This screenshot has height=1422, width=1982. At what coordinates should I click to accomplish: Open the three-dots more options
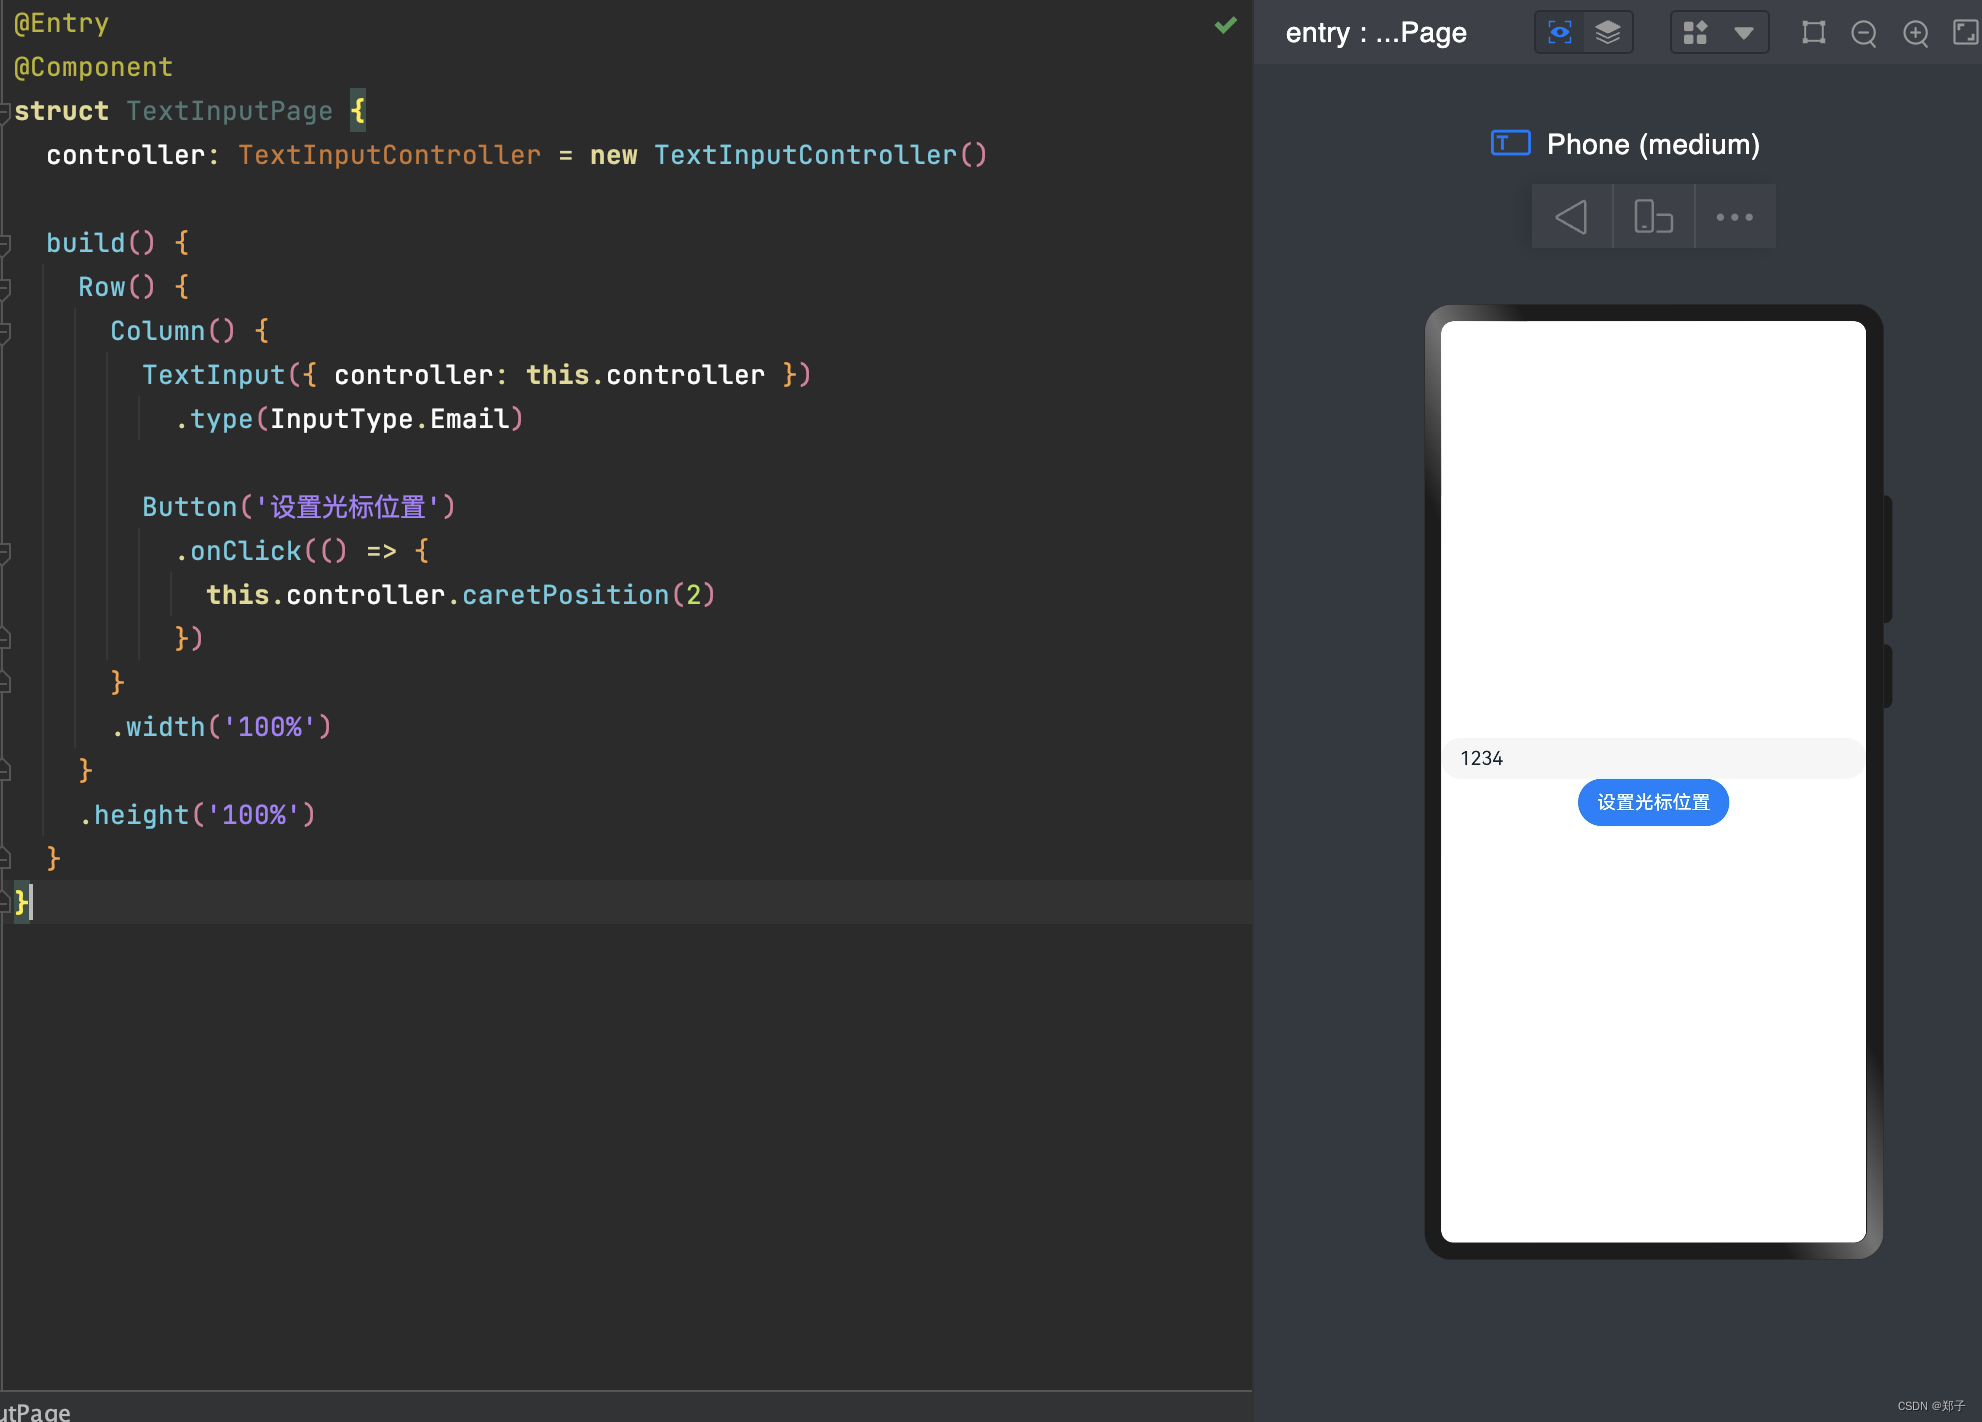pyautogui.click(x=1734, y=217)
